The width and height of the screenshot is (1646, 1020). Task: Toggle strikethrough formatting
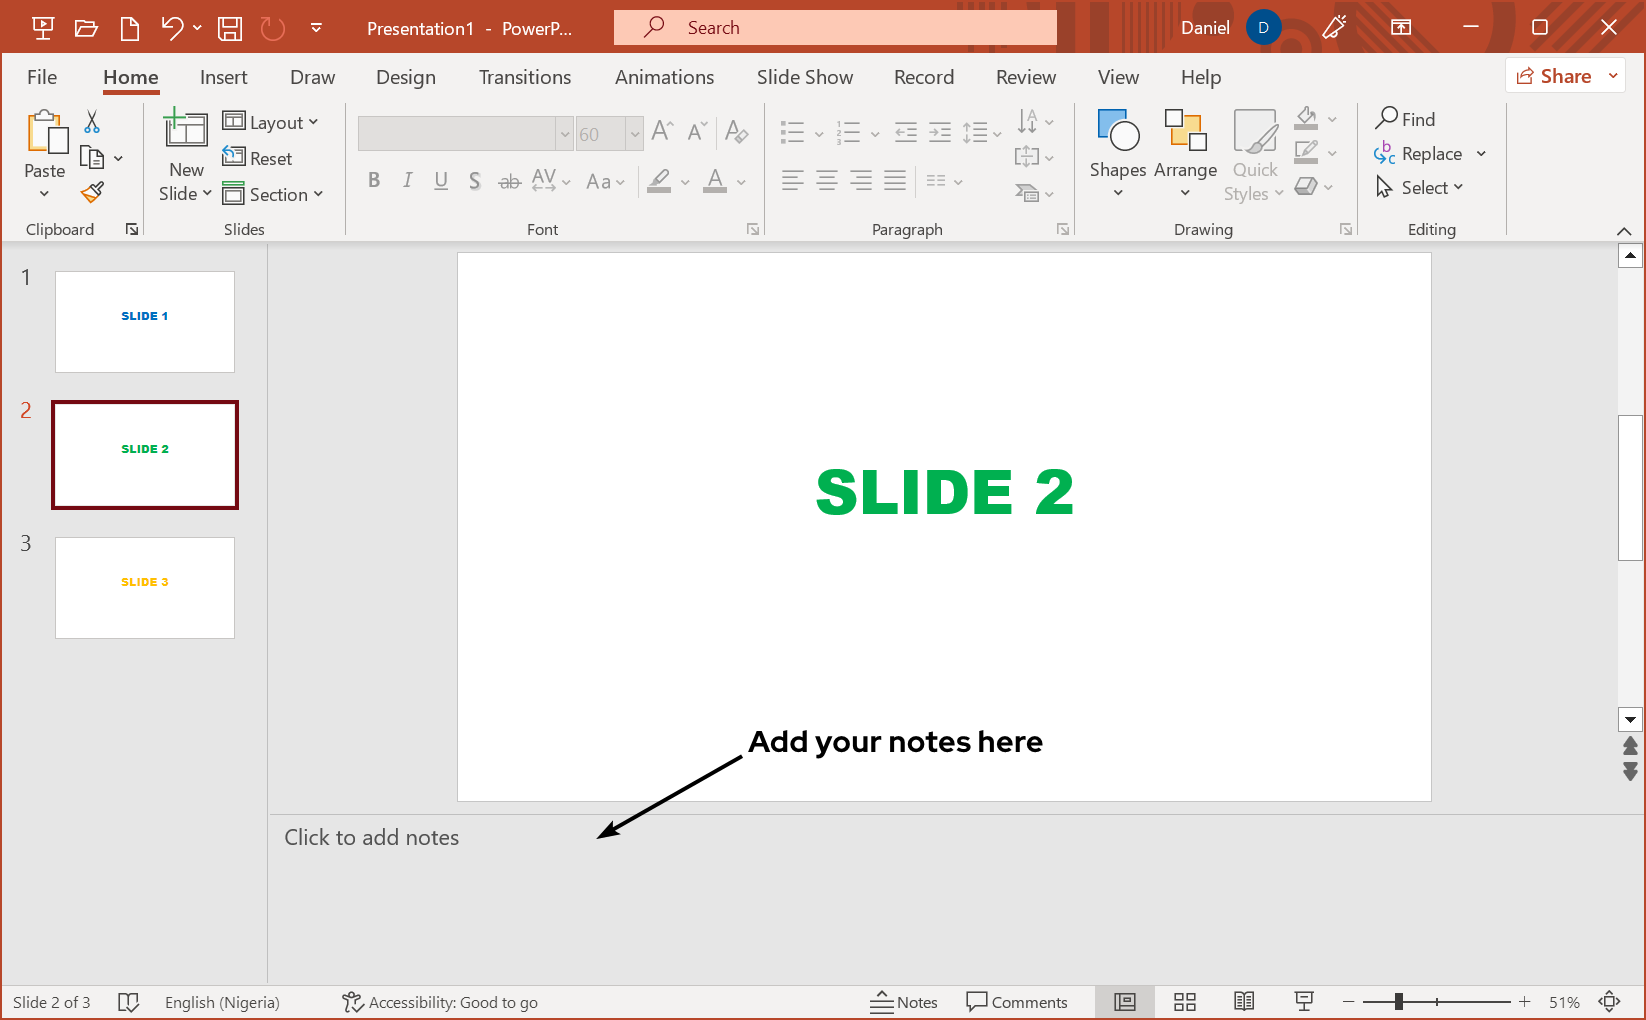point(509,180)
